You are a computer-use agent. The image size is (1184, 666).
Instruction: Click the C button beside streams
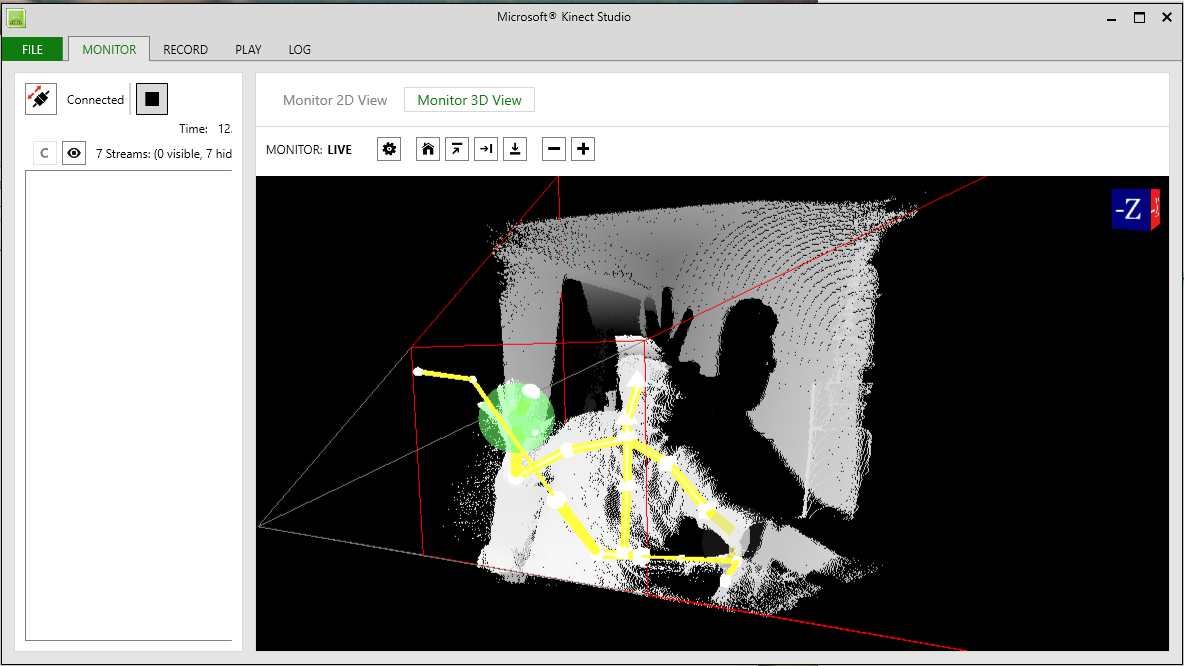45,153
